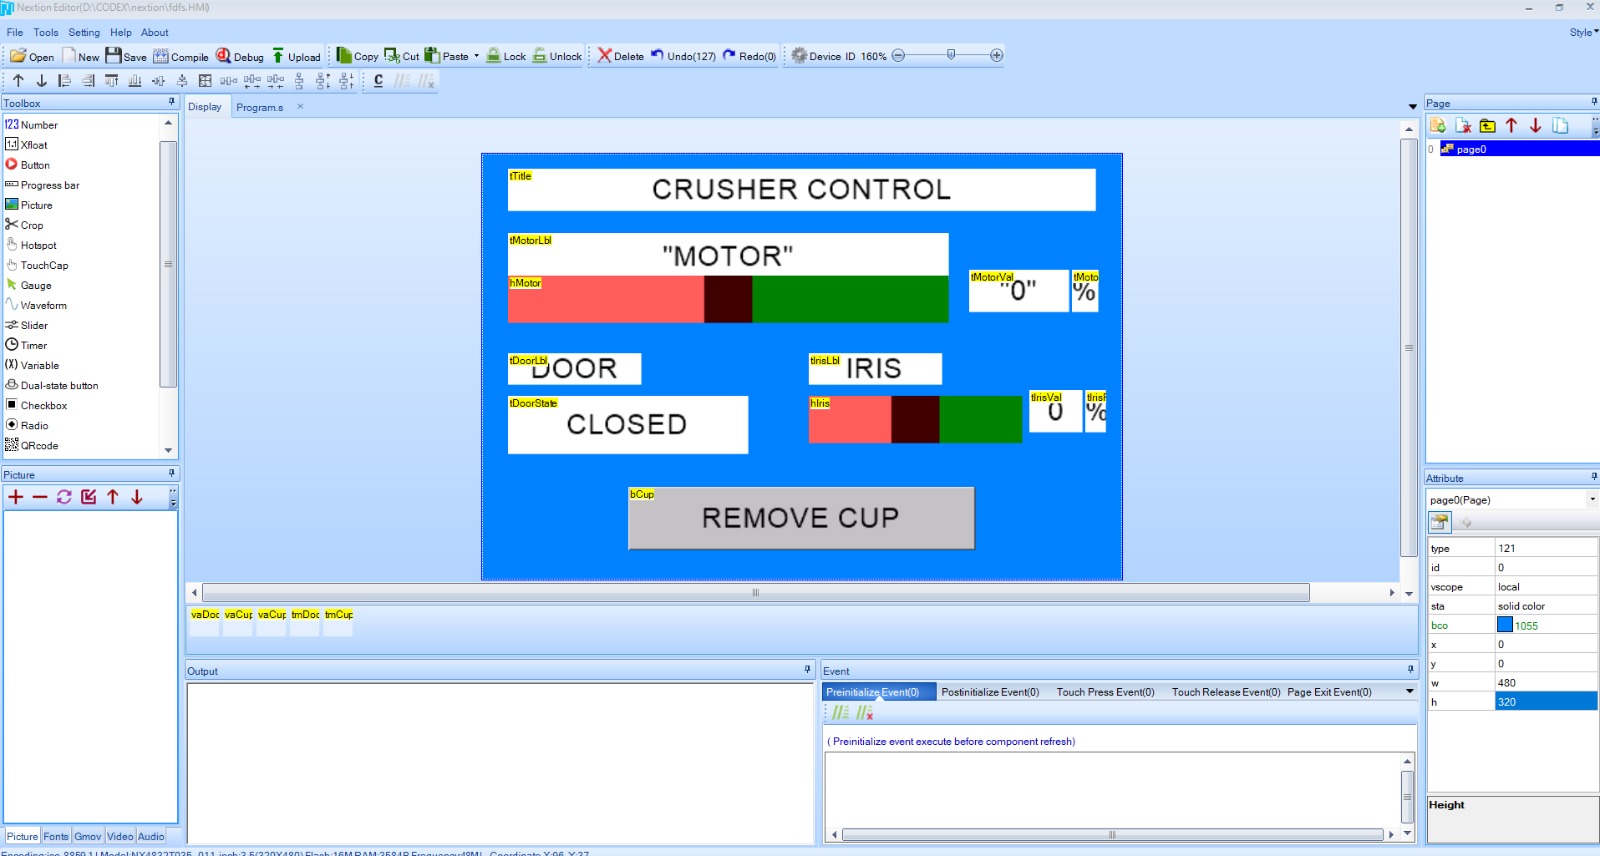Click the yellow folder icon in the Page panel toolbar
Screen dimensions: 1600x856
point(1488,126)
